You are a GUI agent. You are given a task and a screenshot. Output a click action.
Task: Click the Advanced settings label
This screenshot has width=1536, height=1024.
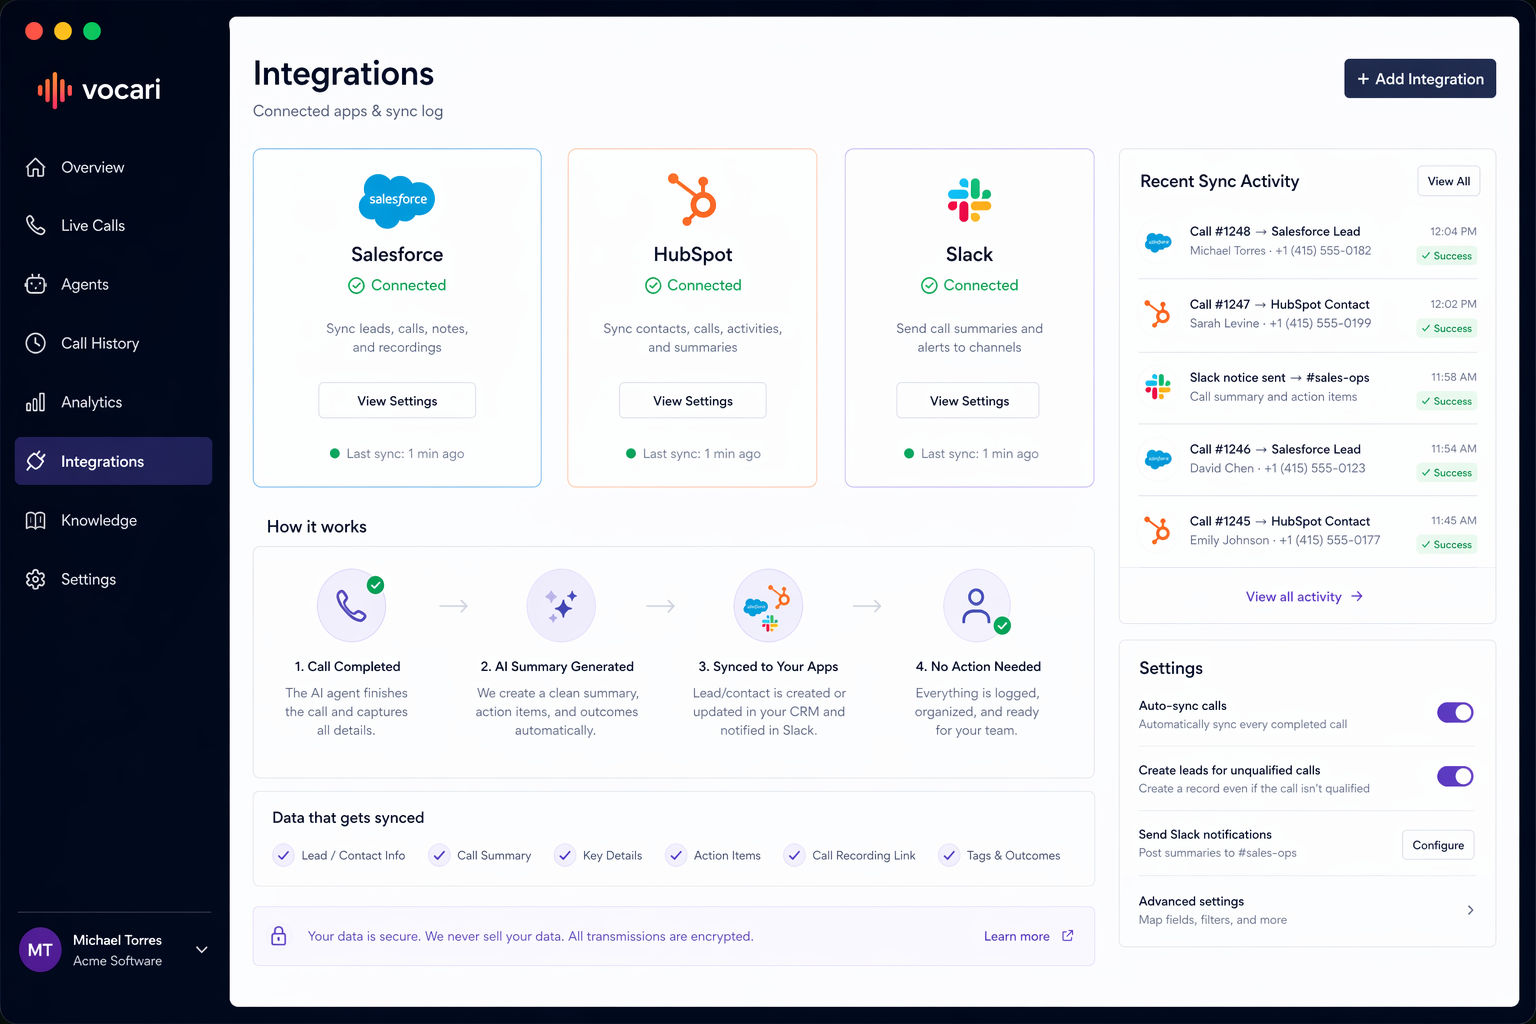[x=1191, y=901]
